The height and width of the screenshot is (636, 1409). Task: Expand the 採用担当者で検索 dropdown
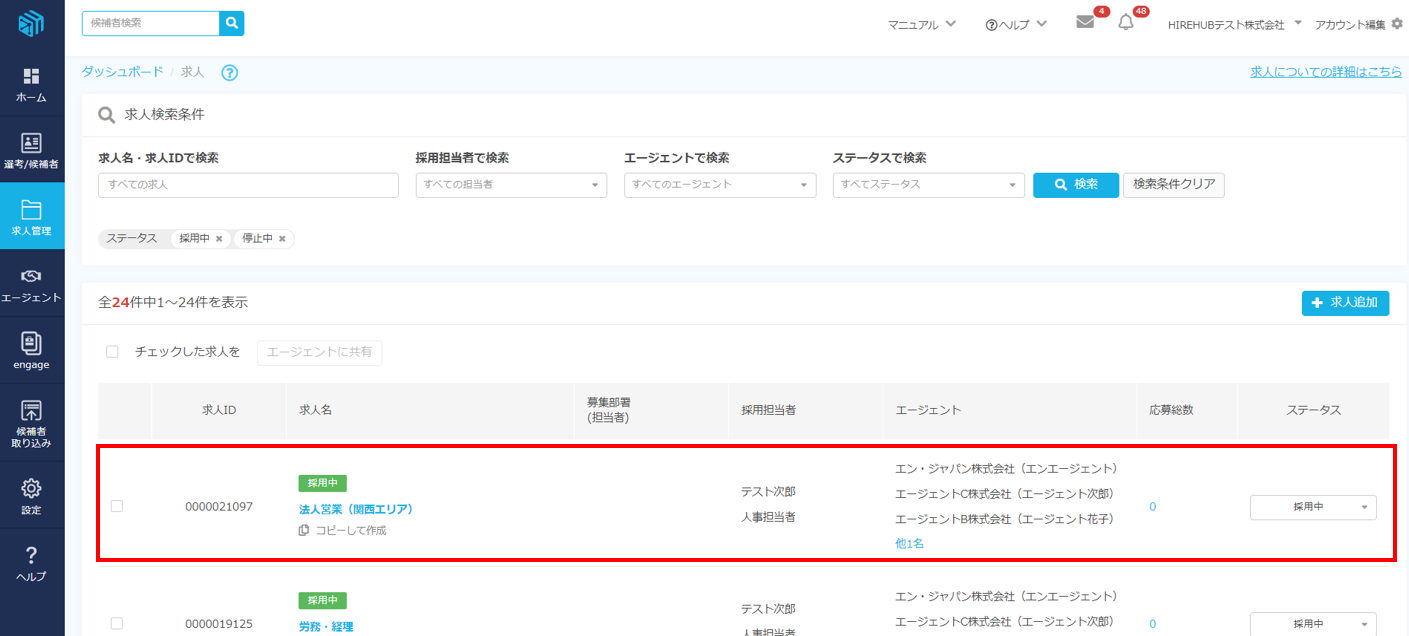click(510, 185)
